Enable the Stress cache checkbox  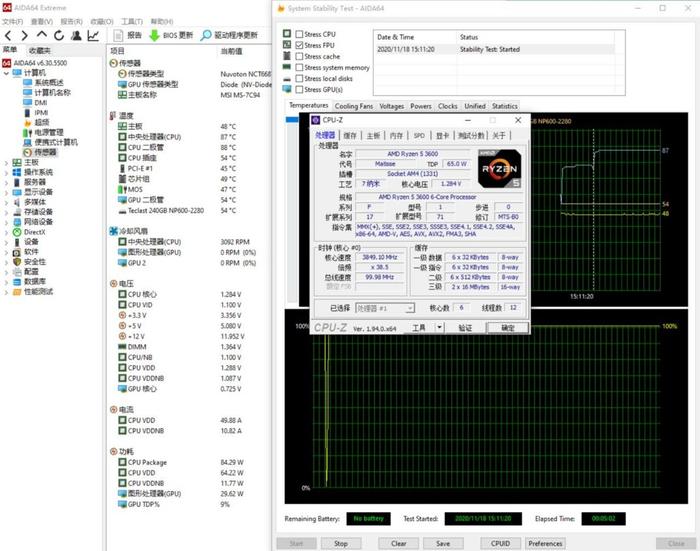[299, 56]
